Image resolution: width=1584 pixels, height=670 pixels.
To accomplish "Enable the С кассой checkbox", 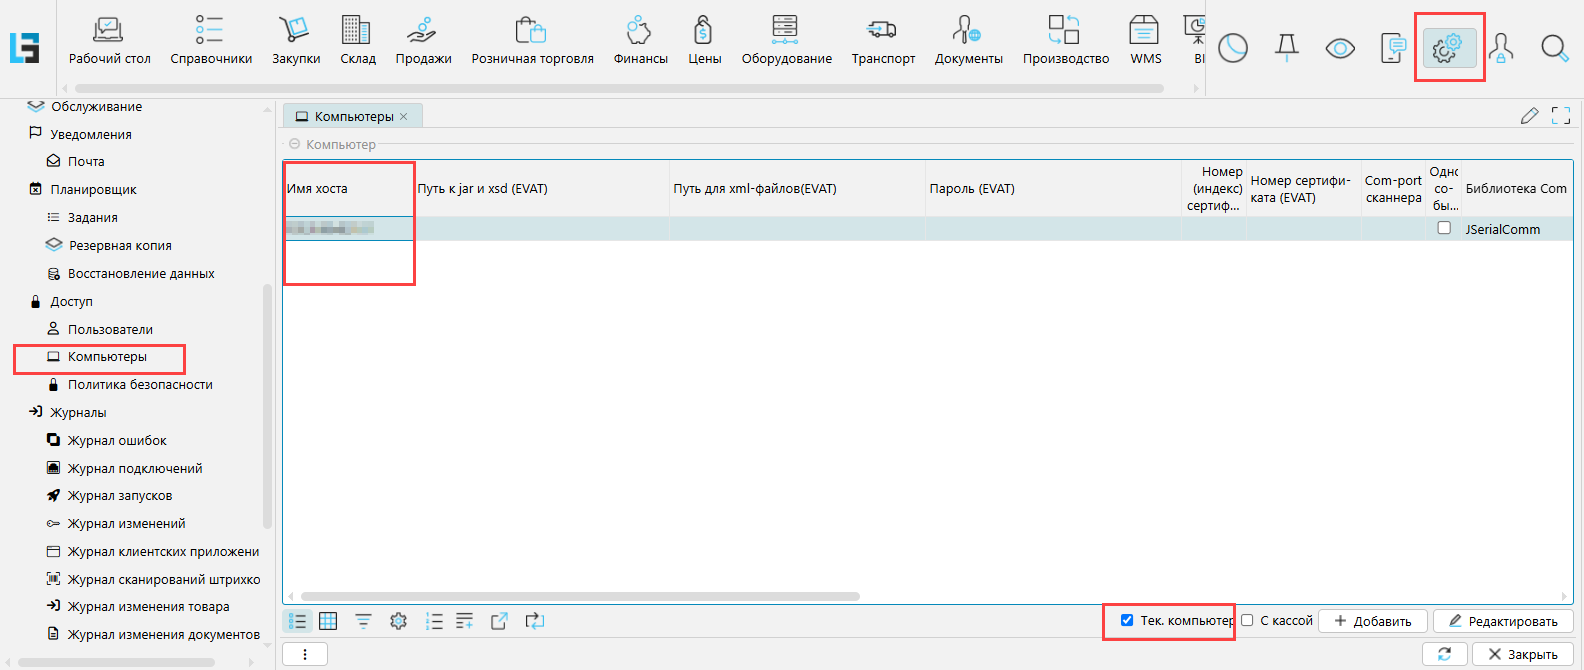I will 1247,620.
